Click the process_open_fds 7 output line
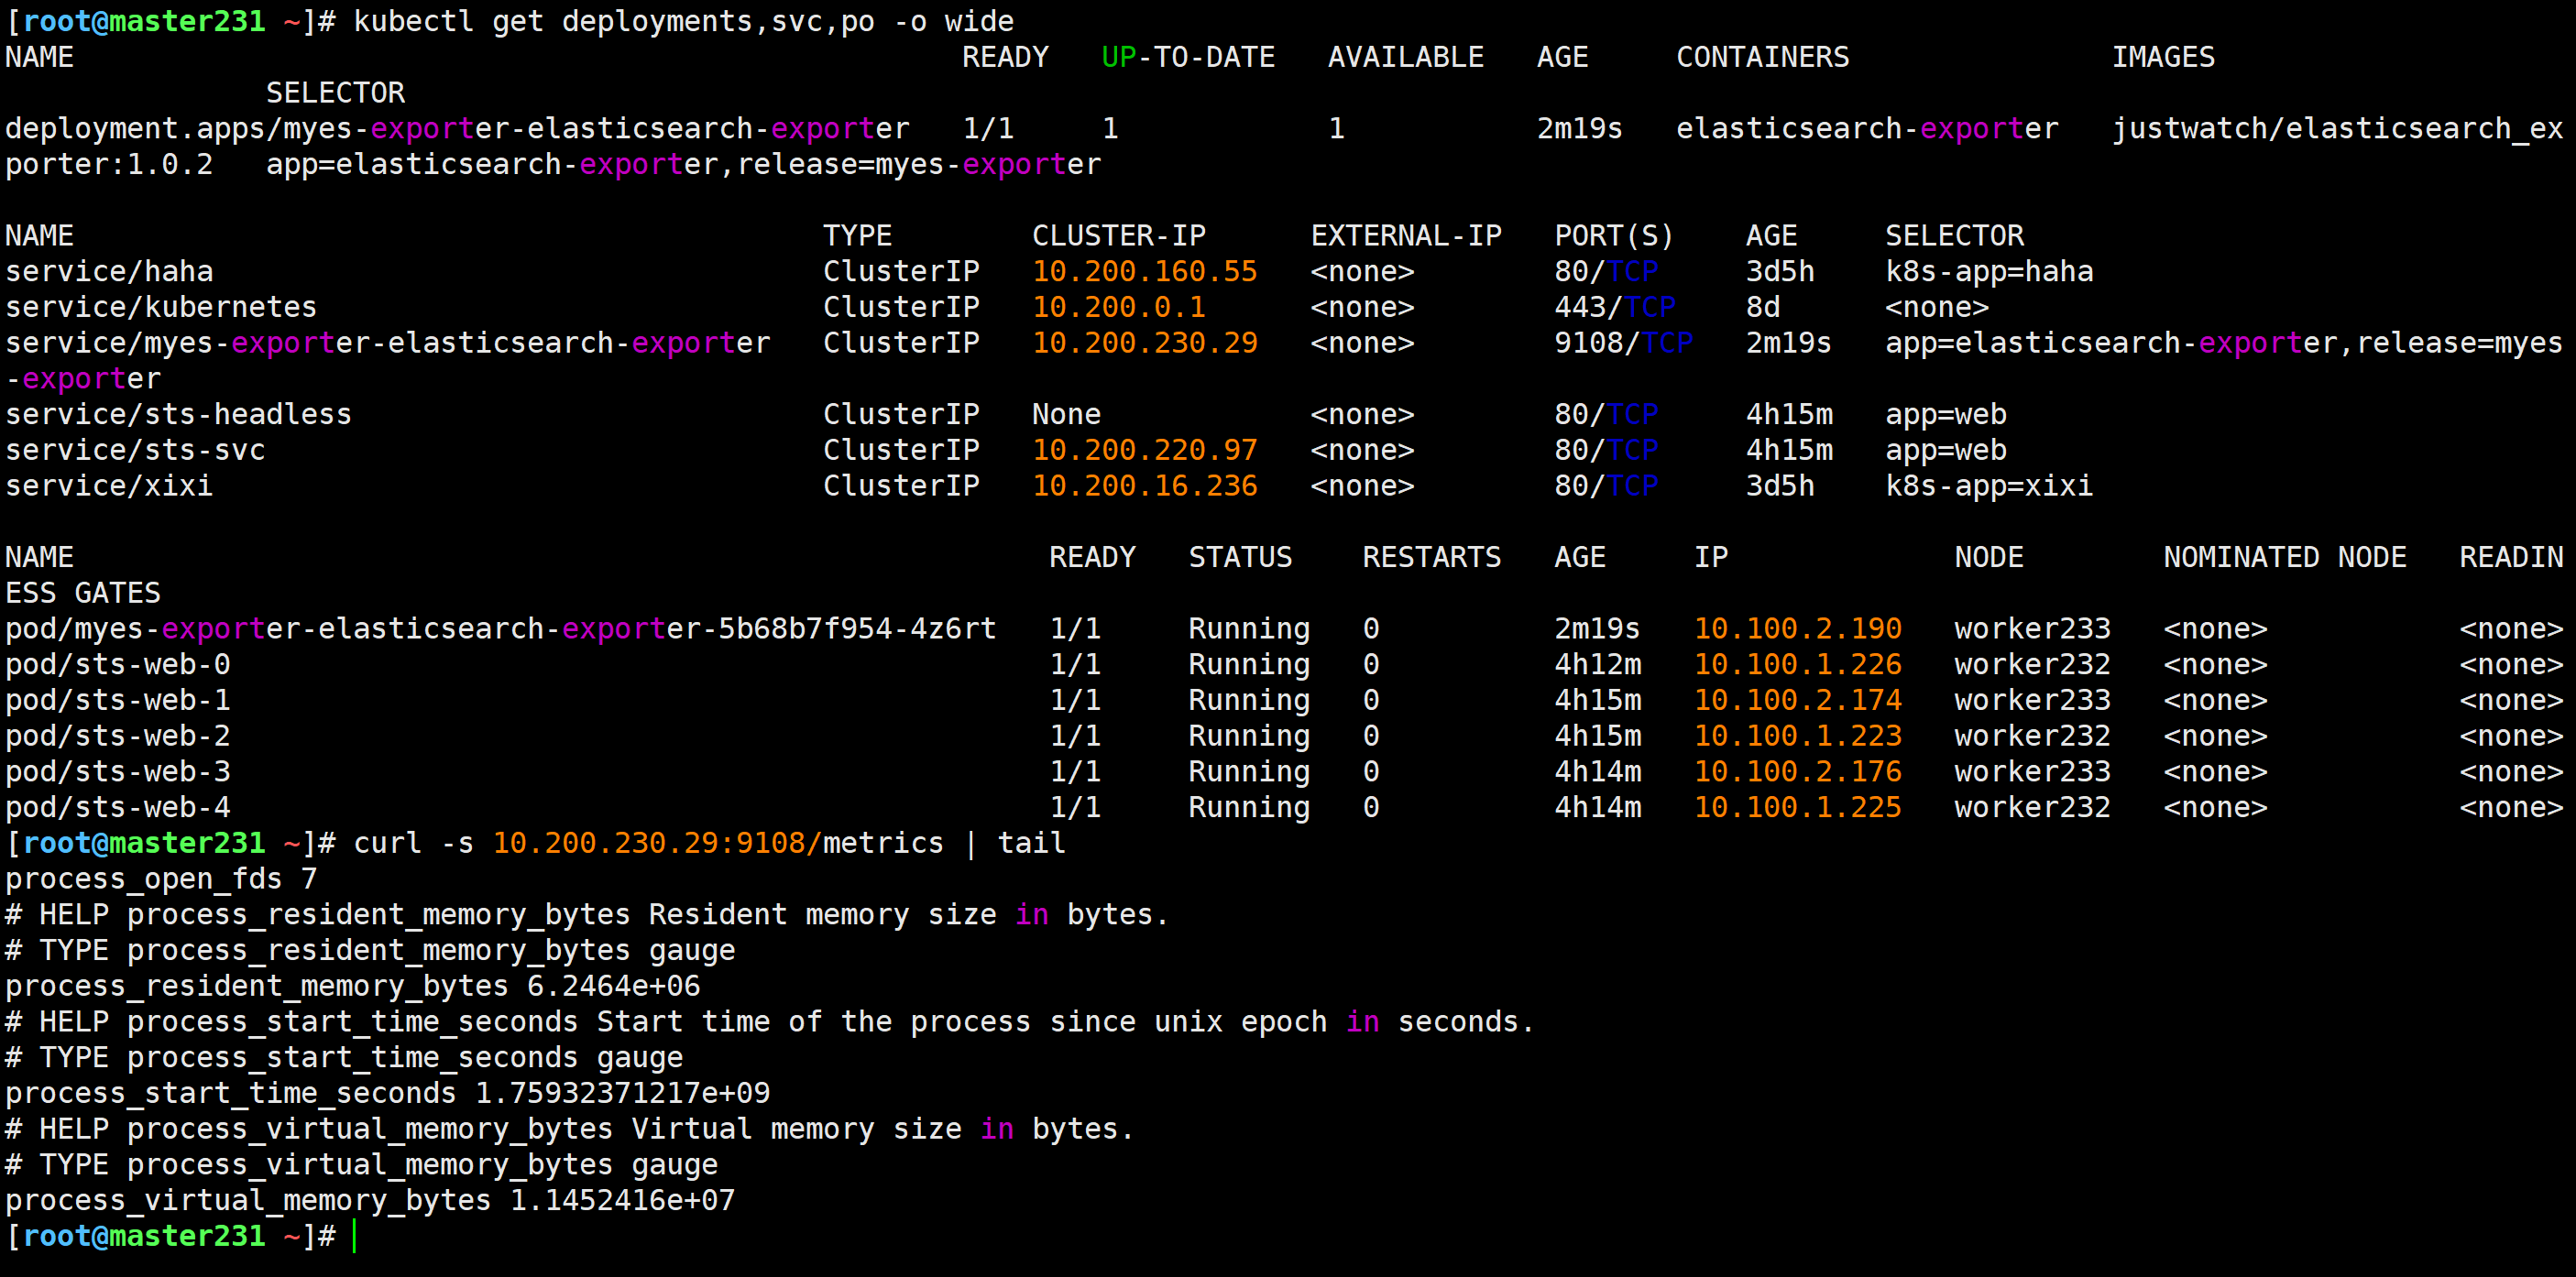Image resolution: width=2576 pixels, height=1277 pixels. coord(161,879)
